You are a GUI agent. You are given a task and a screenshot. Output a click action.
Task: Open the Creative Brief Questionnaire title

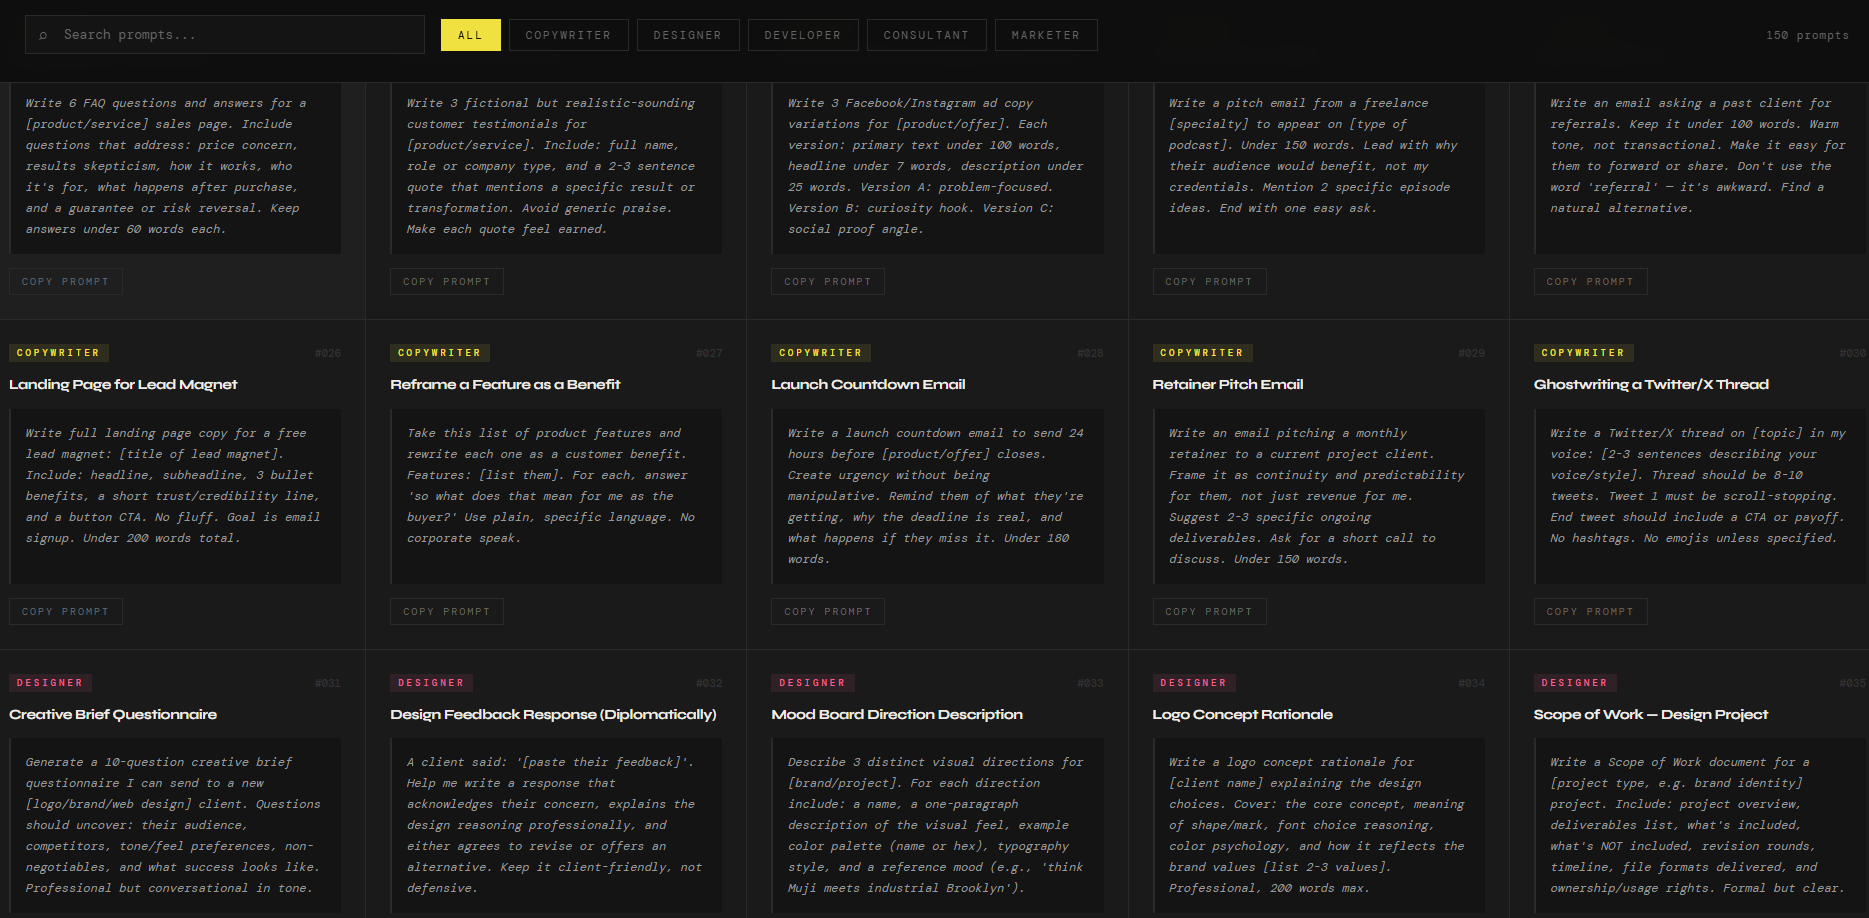pyautogui.click(x=113, y=715)
